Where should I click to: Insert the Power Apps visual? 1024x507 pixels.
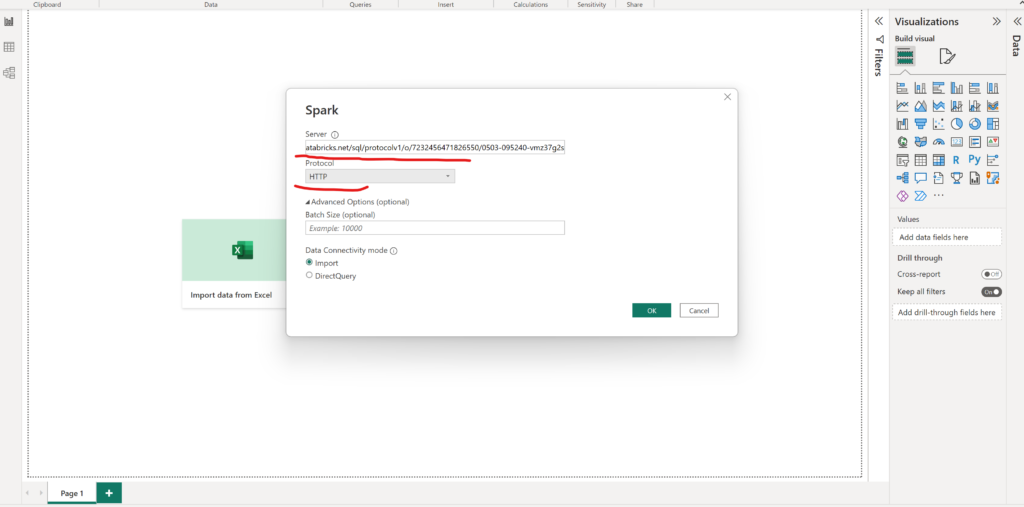[x=903, y=195]
